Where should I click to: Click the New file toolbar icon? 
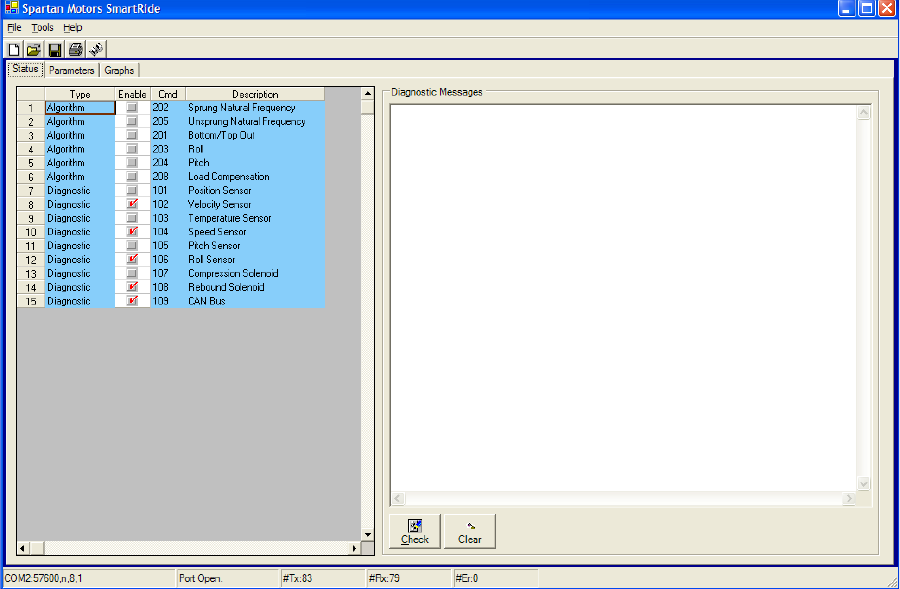click(14, 50)
